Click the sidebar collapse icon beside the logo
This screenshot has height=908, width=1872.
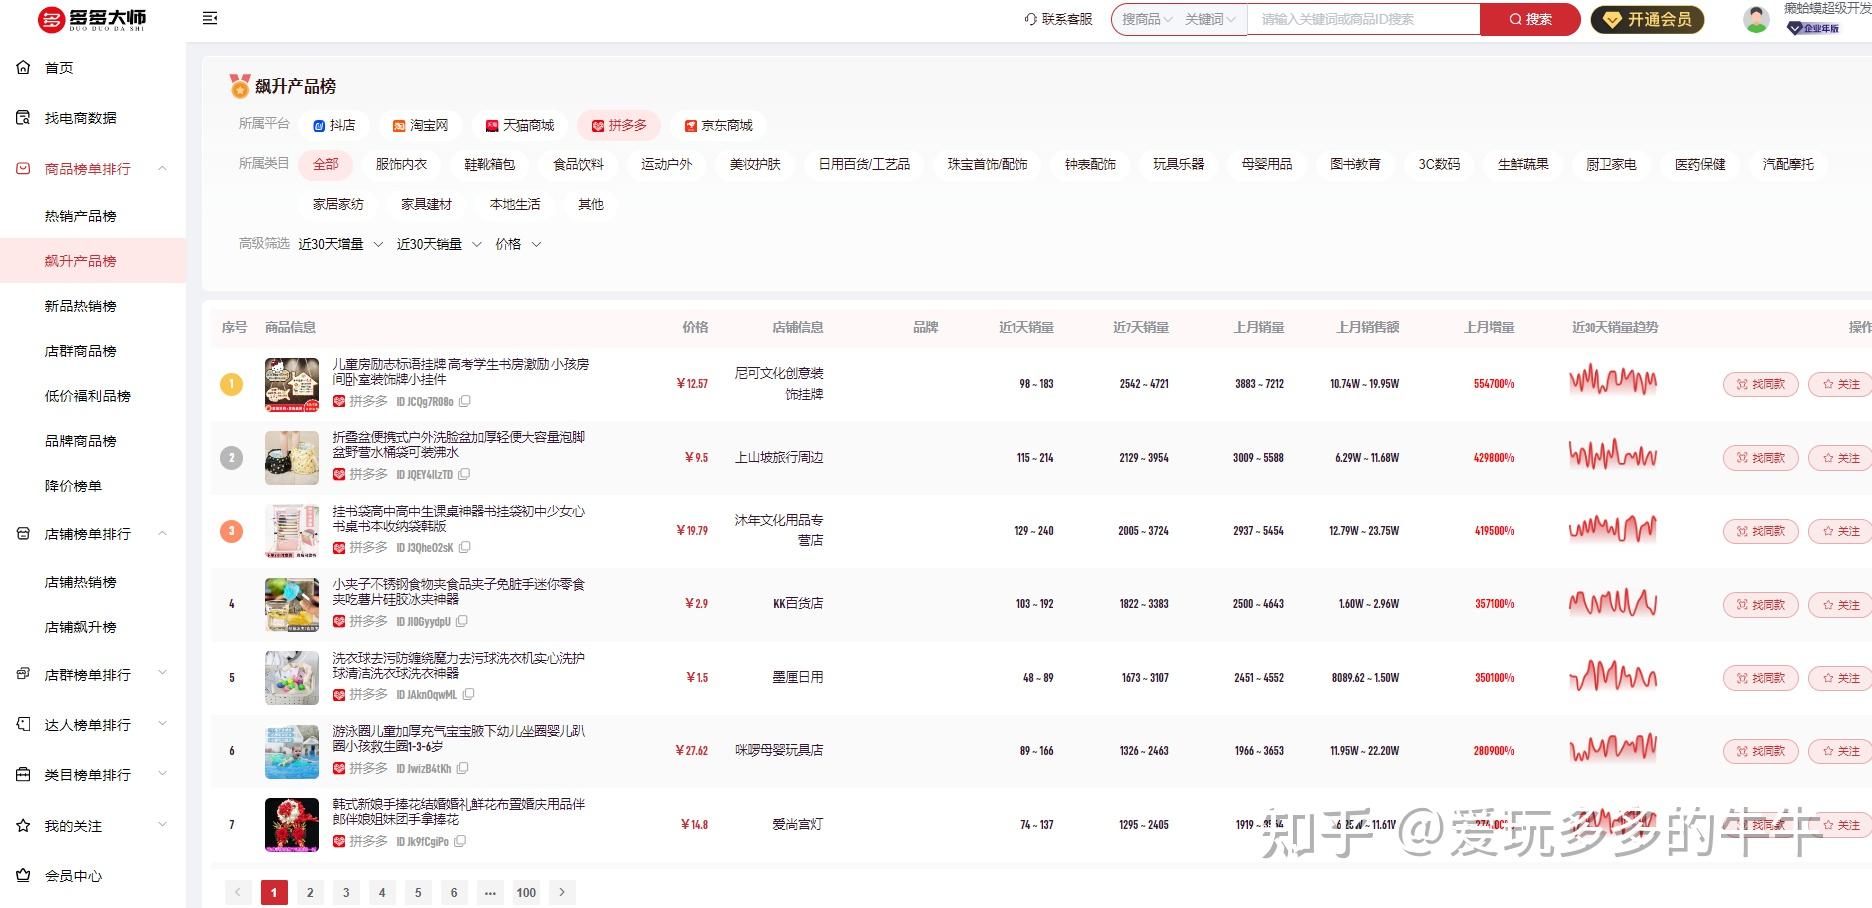[x=210, y=18]
